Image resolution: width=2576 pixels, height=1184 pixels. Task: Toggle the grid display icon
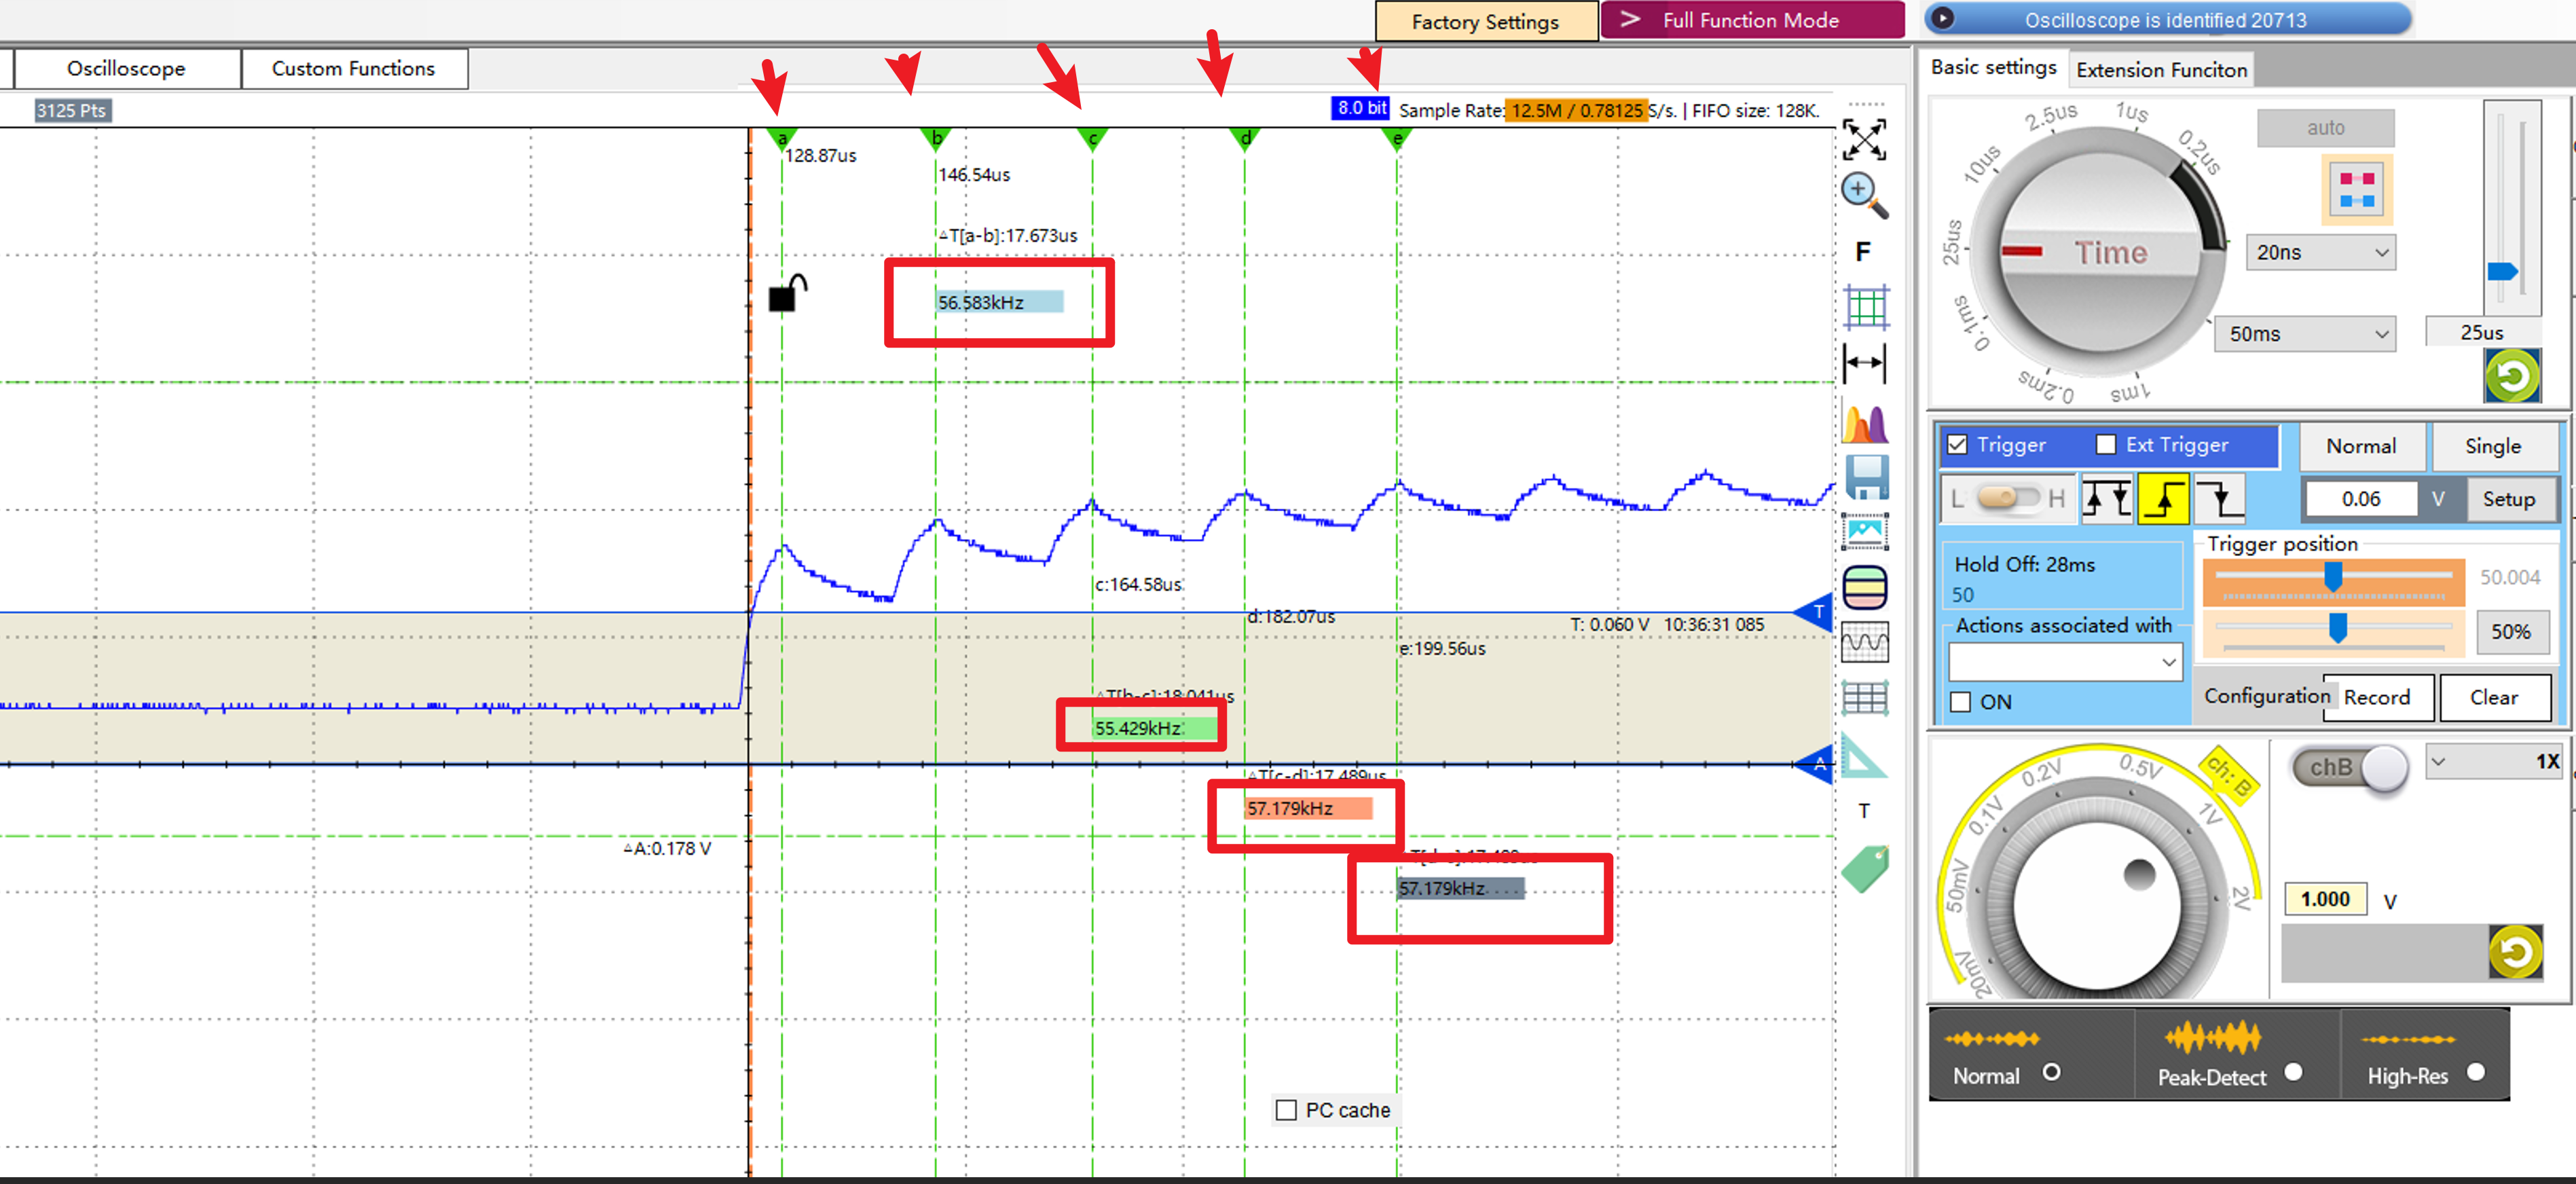1866,306
